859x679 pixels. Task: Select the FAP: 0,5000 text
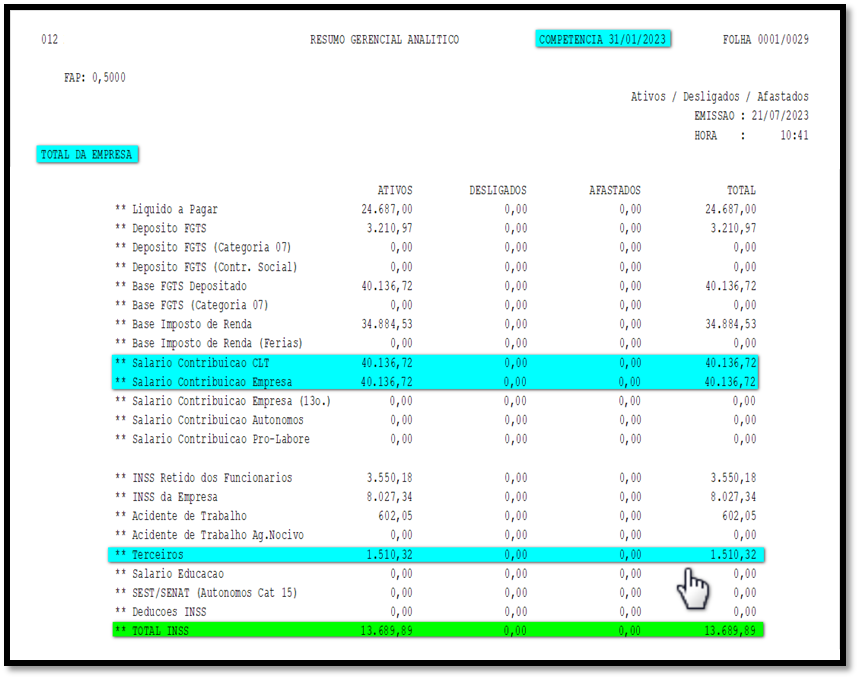(95, 78)
